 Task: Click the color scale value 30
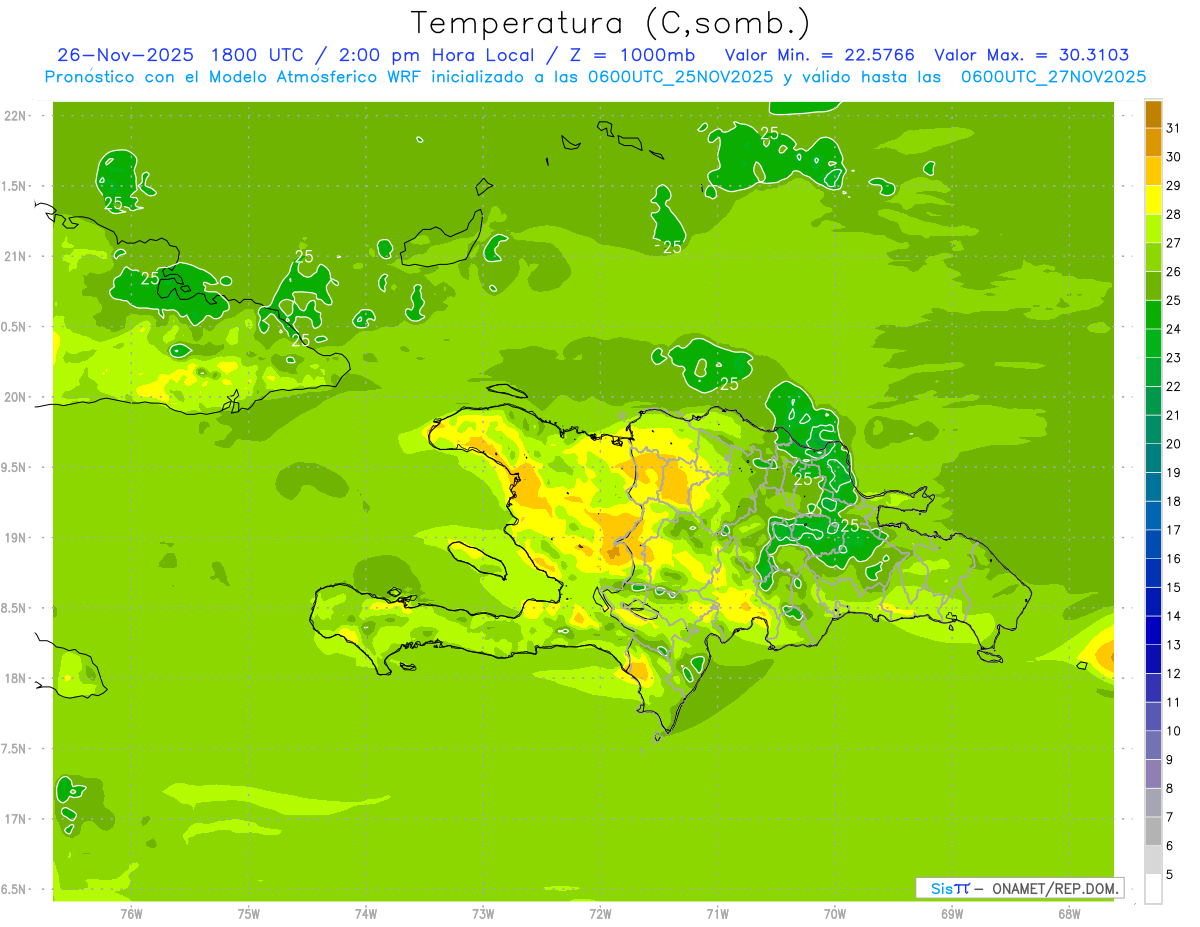(x=1174, y=157)
